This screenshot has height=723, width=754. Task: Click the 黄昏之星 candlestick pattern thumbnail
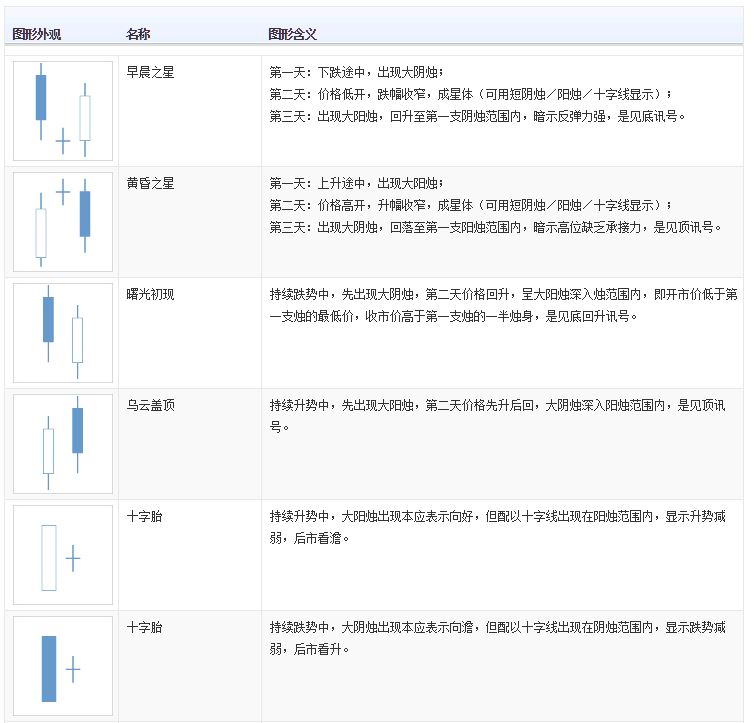pos(63,222)
